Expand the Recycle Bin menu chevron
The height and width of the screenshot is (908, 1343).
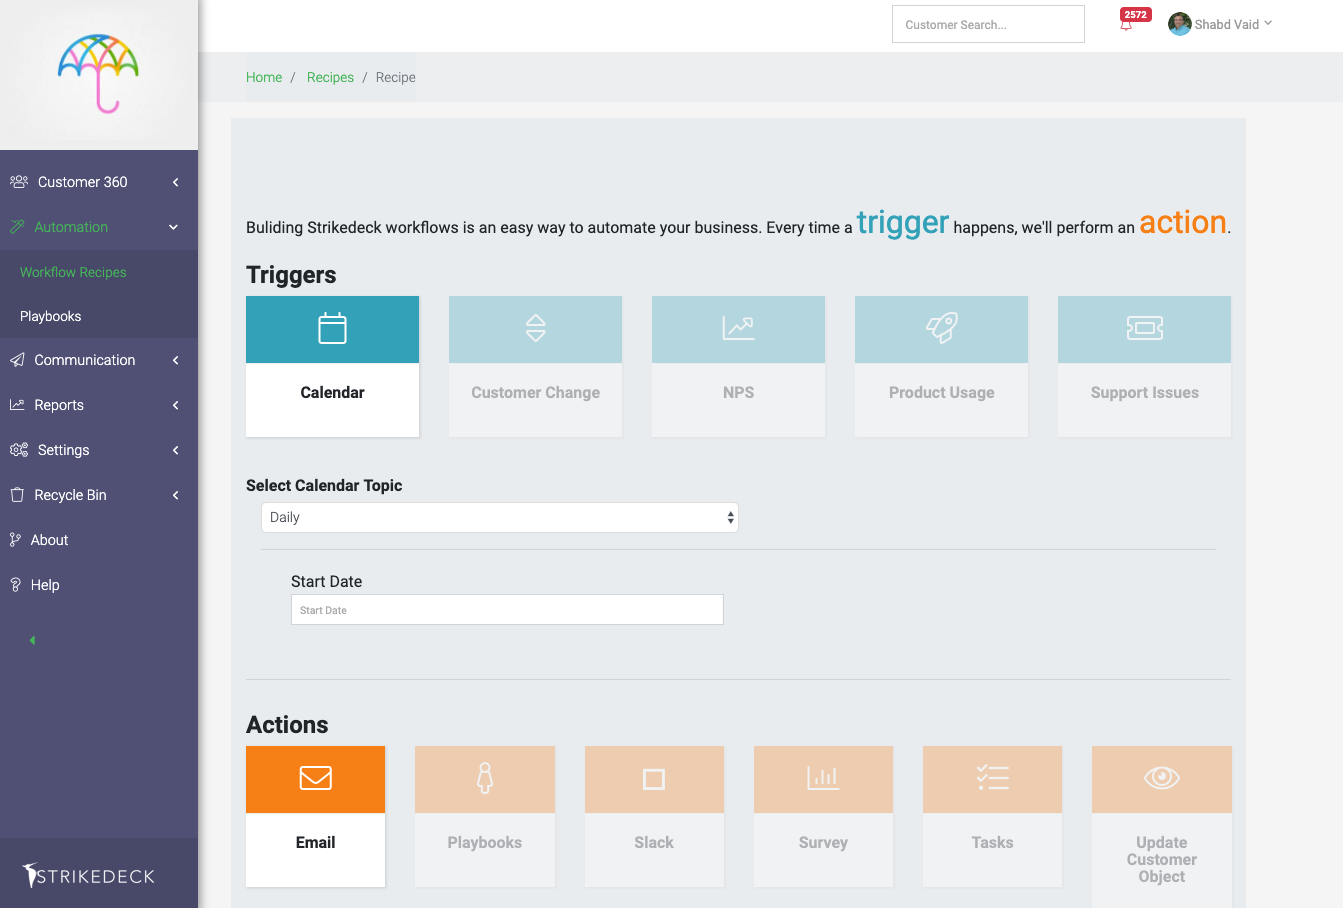pos(175,495)
